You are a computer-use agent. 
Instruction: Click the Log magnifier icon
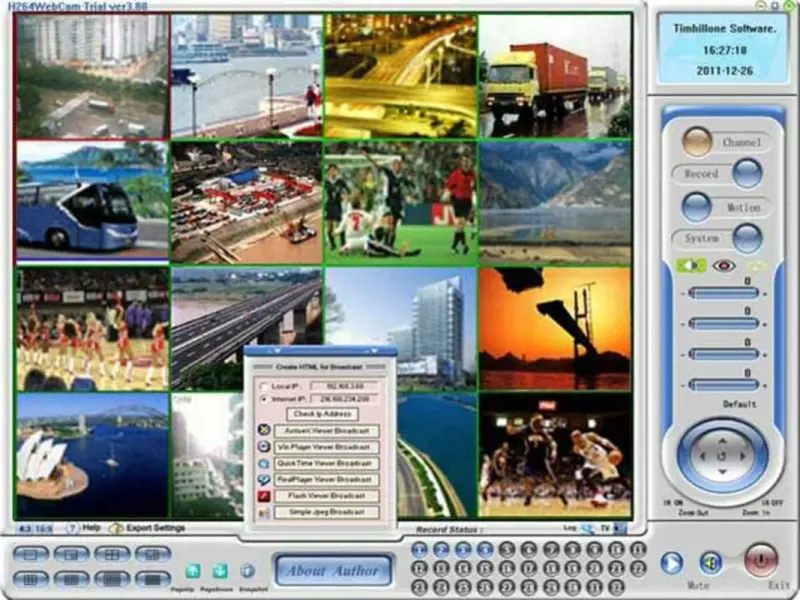pos(587,529)
